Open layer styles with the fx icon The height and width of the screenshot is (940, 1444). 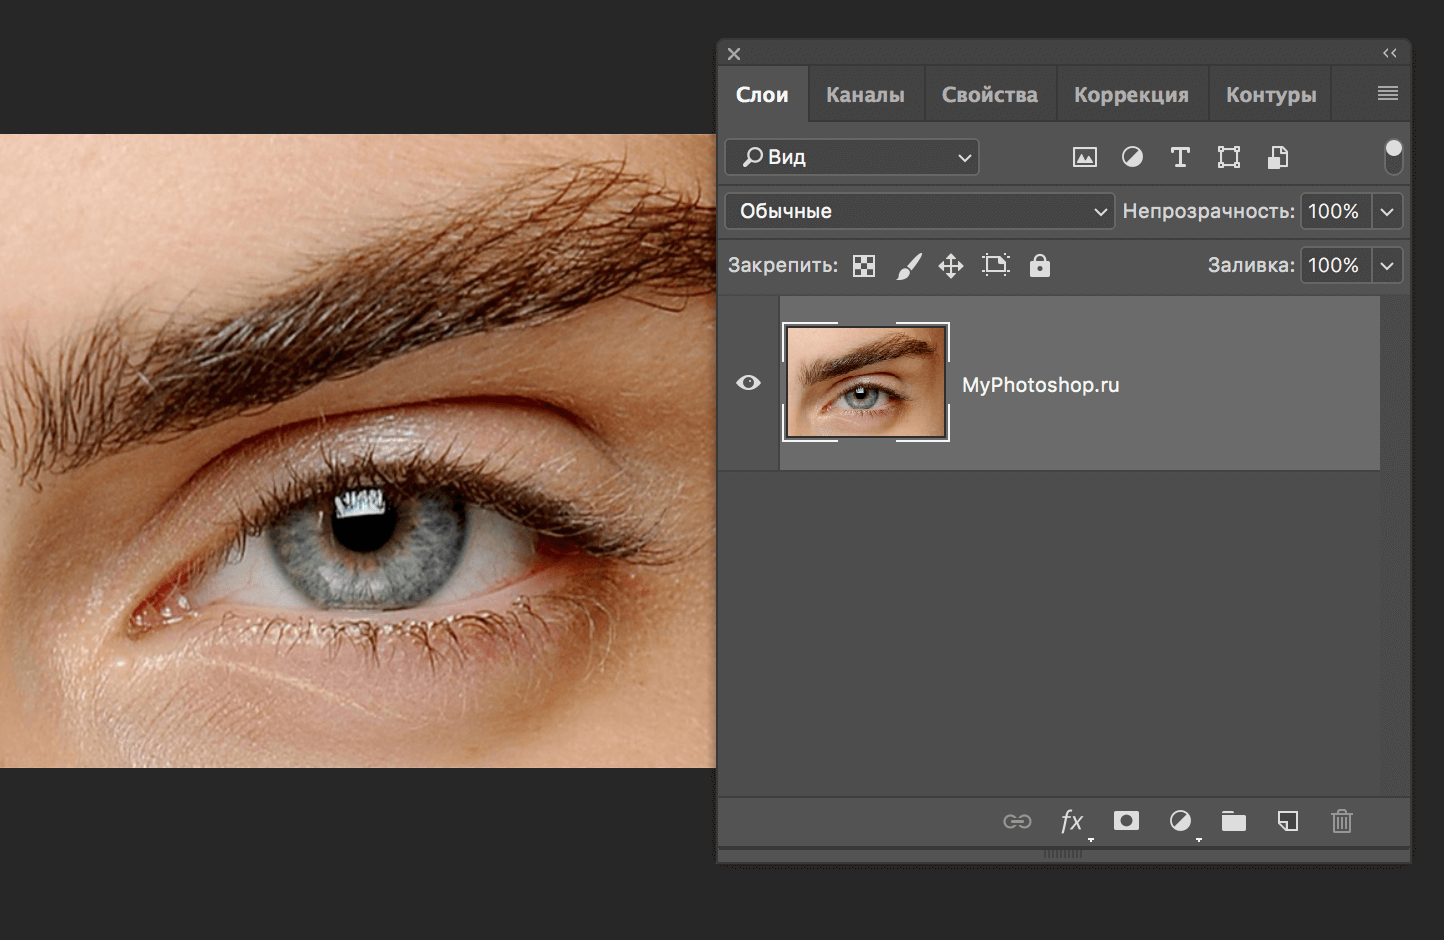1072,820
